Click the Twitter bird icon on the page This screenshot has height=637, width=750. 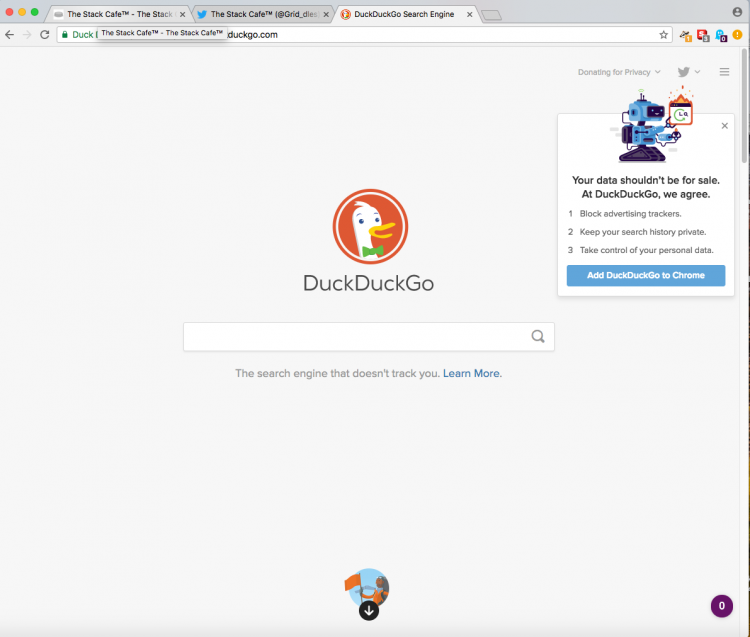[x=684, y=72]
